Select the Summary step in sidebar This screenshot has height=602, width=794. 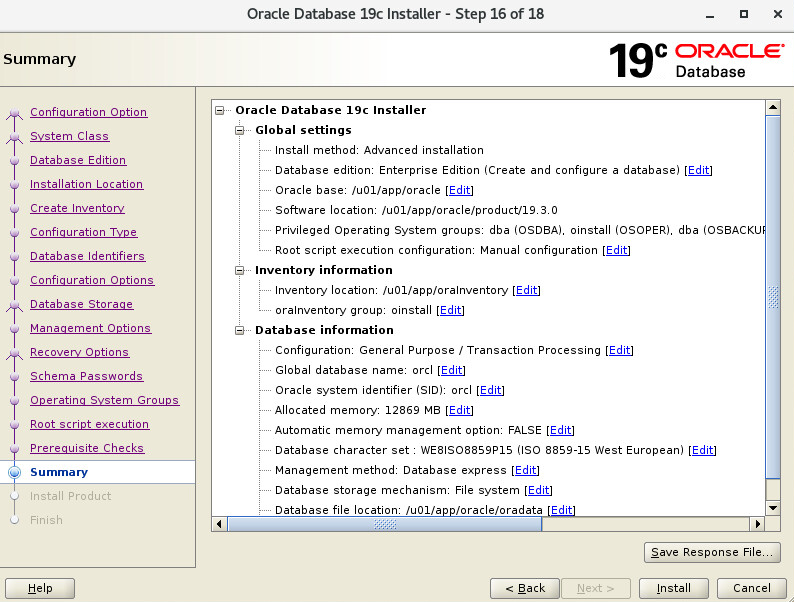pos(59,472)
